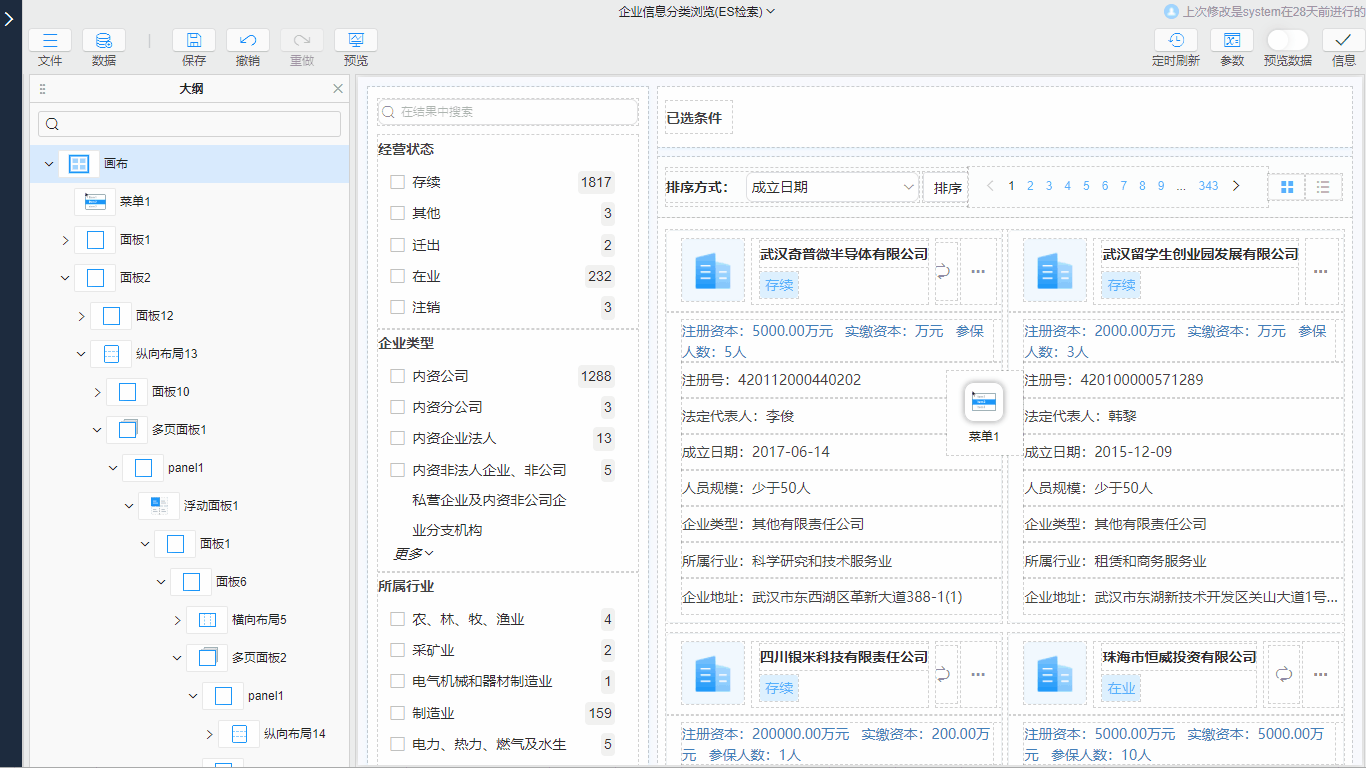This screenshot has height=768, width=1366.
Task: Open the sort-by 成立日期 dropdown
Action: [832, 187]
